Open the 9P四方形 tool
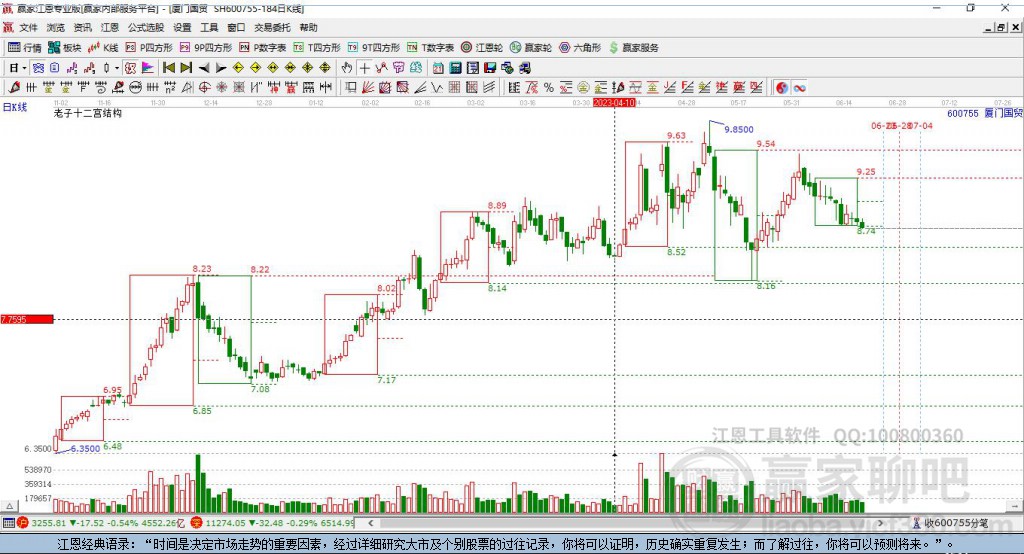1024x554 pixels. tap(206, 47)
